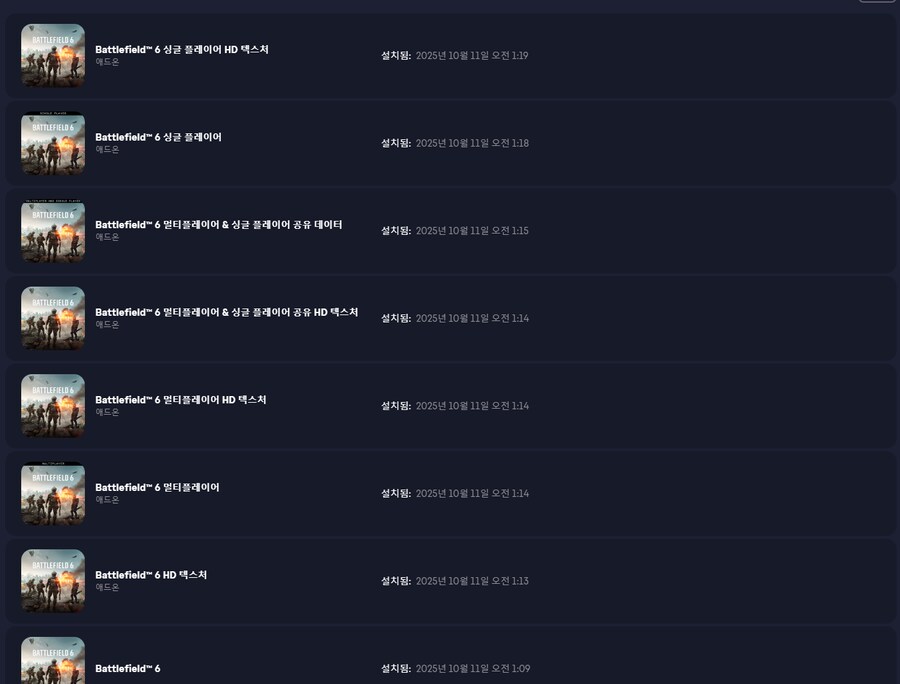900x684 pixels.
Task: Click the Battlefield 6 싱글 플레이어 HD 텍스처 thumbnail
Action: pyautogui.click(x=53, y=56)
